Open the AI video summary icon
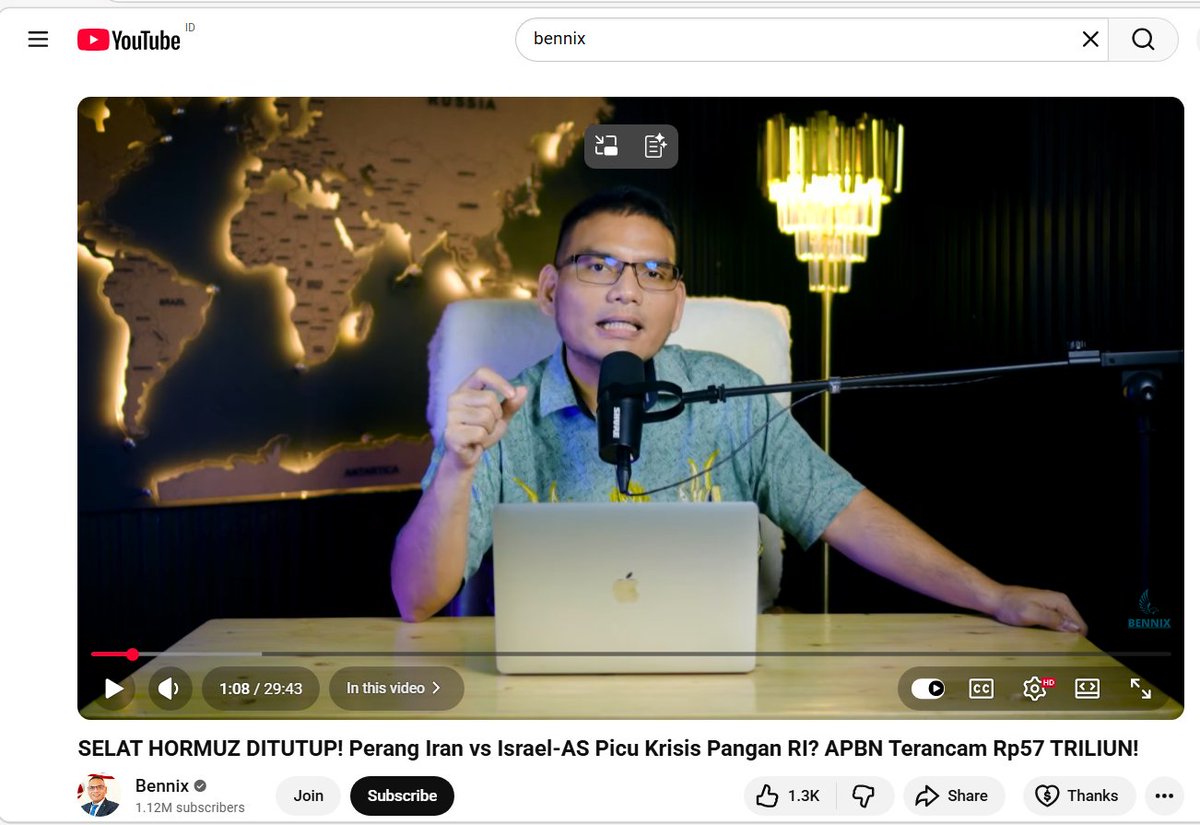This screenshot has height=825, width=1200. 655,146
